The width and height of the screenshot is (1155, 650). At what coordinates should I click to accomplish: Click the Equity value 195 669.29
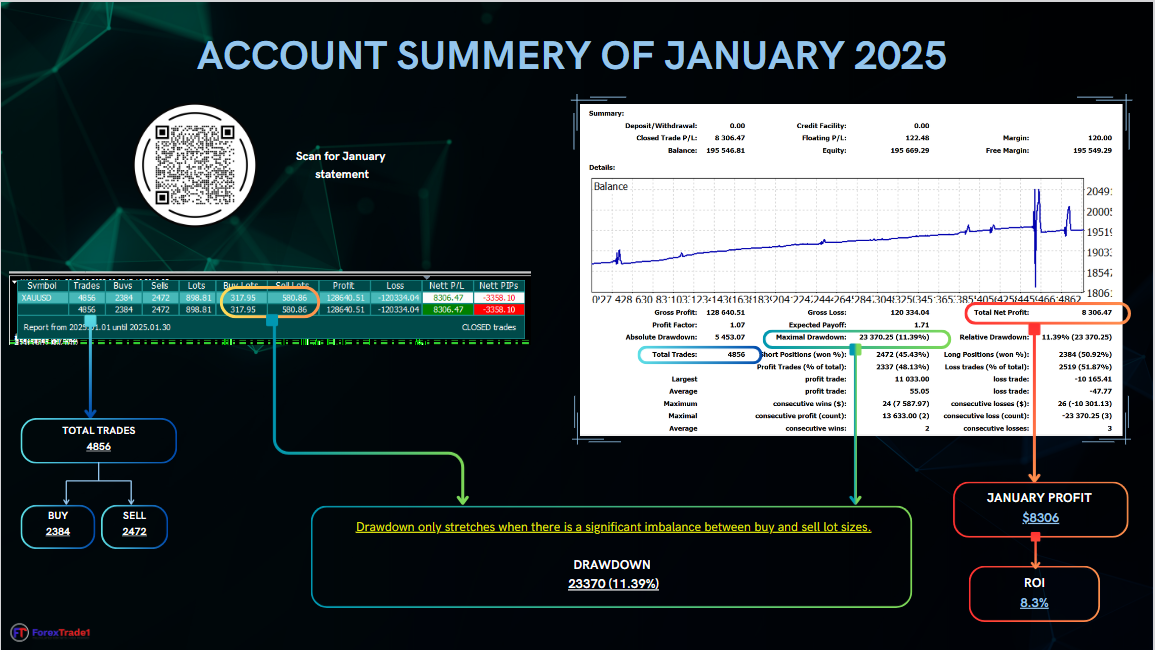click(x=910, y=150)
